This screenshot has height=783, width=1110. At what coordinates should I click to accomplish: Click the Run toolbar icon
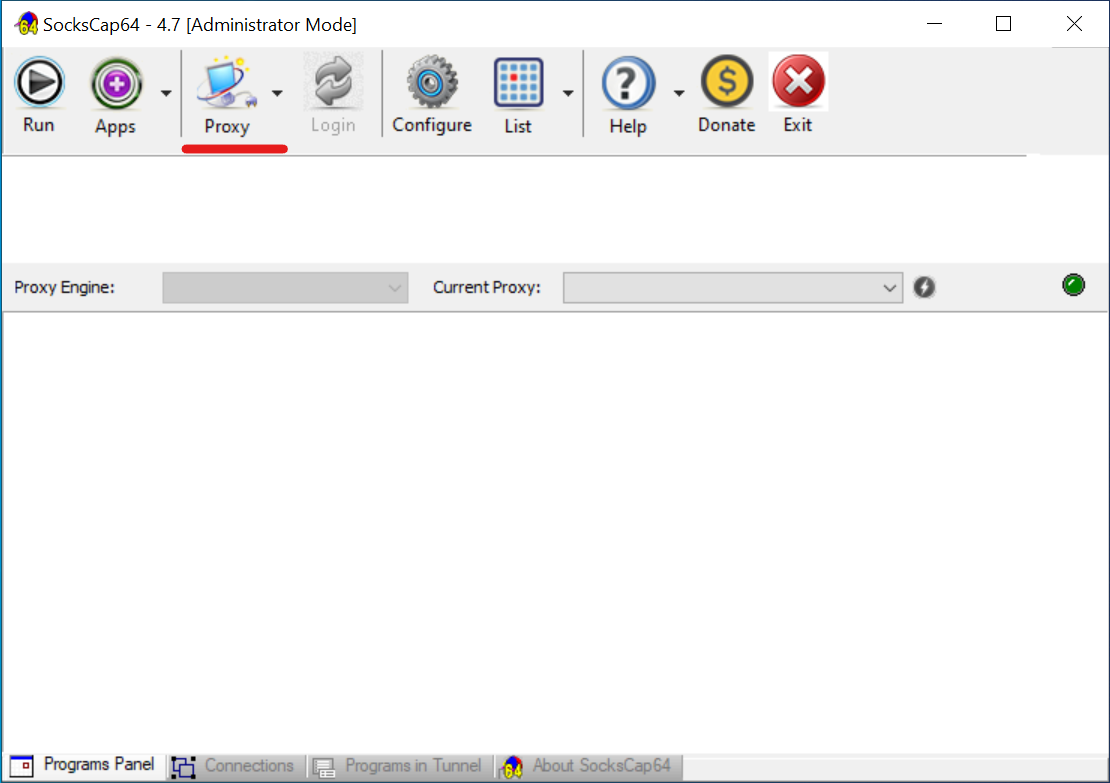(39, 84)
